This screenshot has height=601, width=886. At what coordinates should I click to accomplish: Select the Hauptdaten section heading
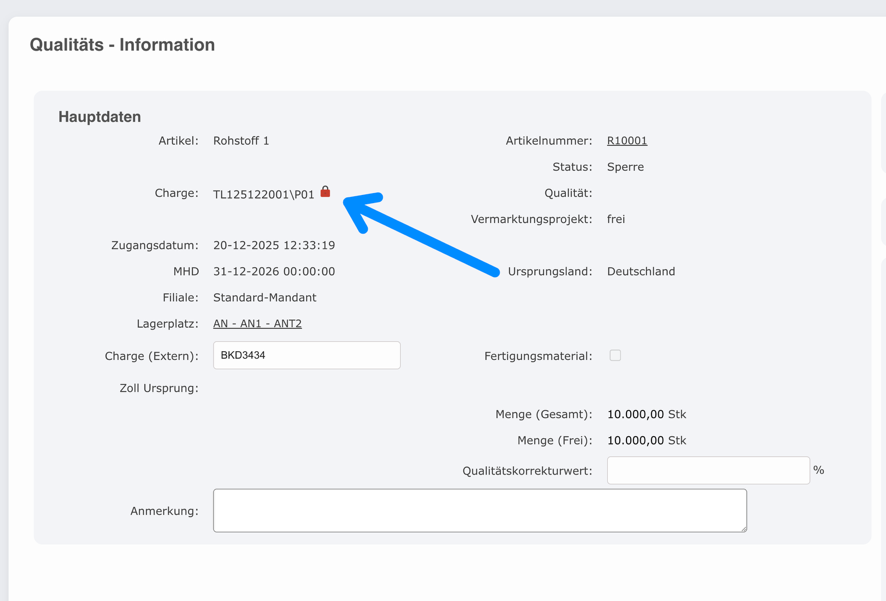click(x=99, y=116)
